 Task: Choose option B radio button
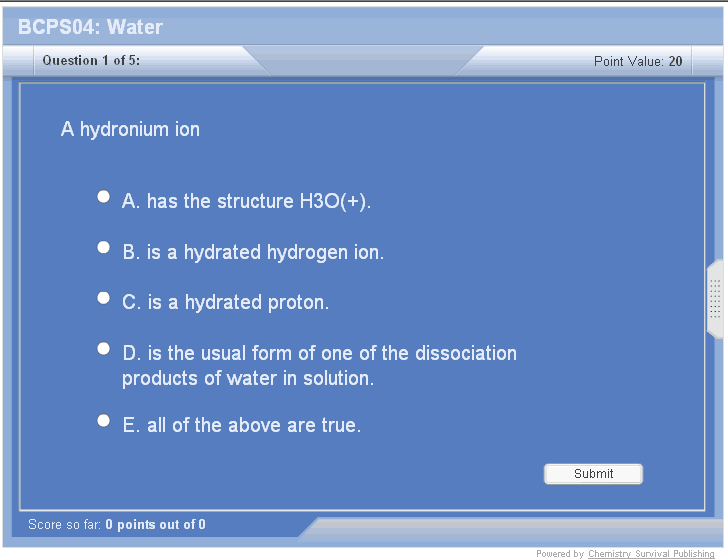click(103, 247)
